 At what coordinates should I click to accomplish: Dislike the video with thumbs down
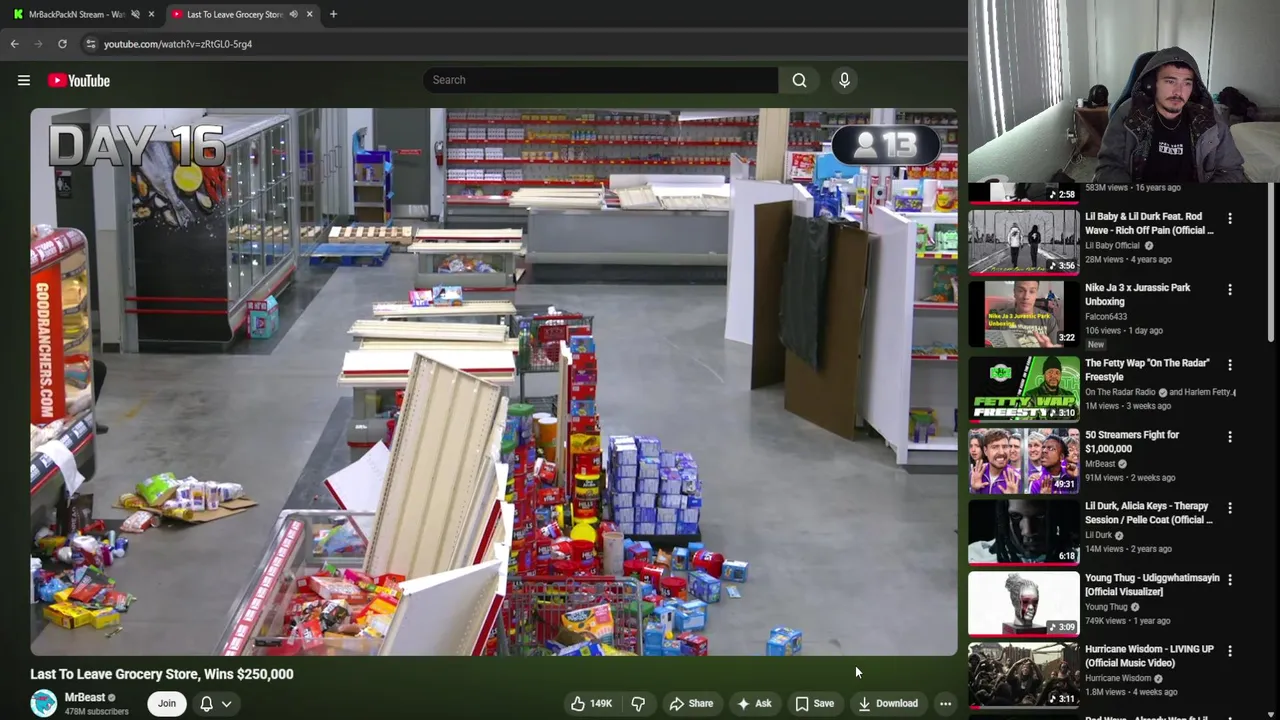(x=638, y=703)
